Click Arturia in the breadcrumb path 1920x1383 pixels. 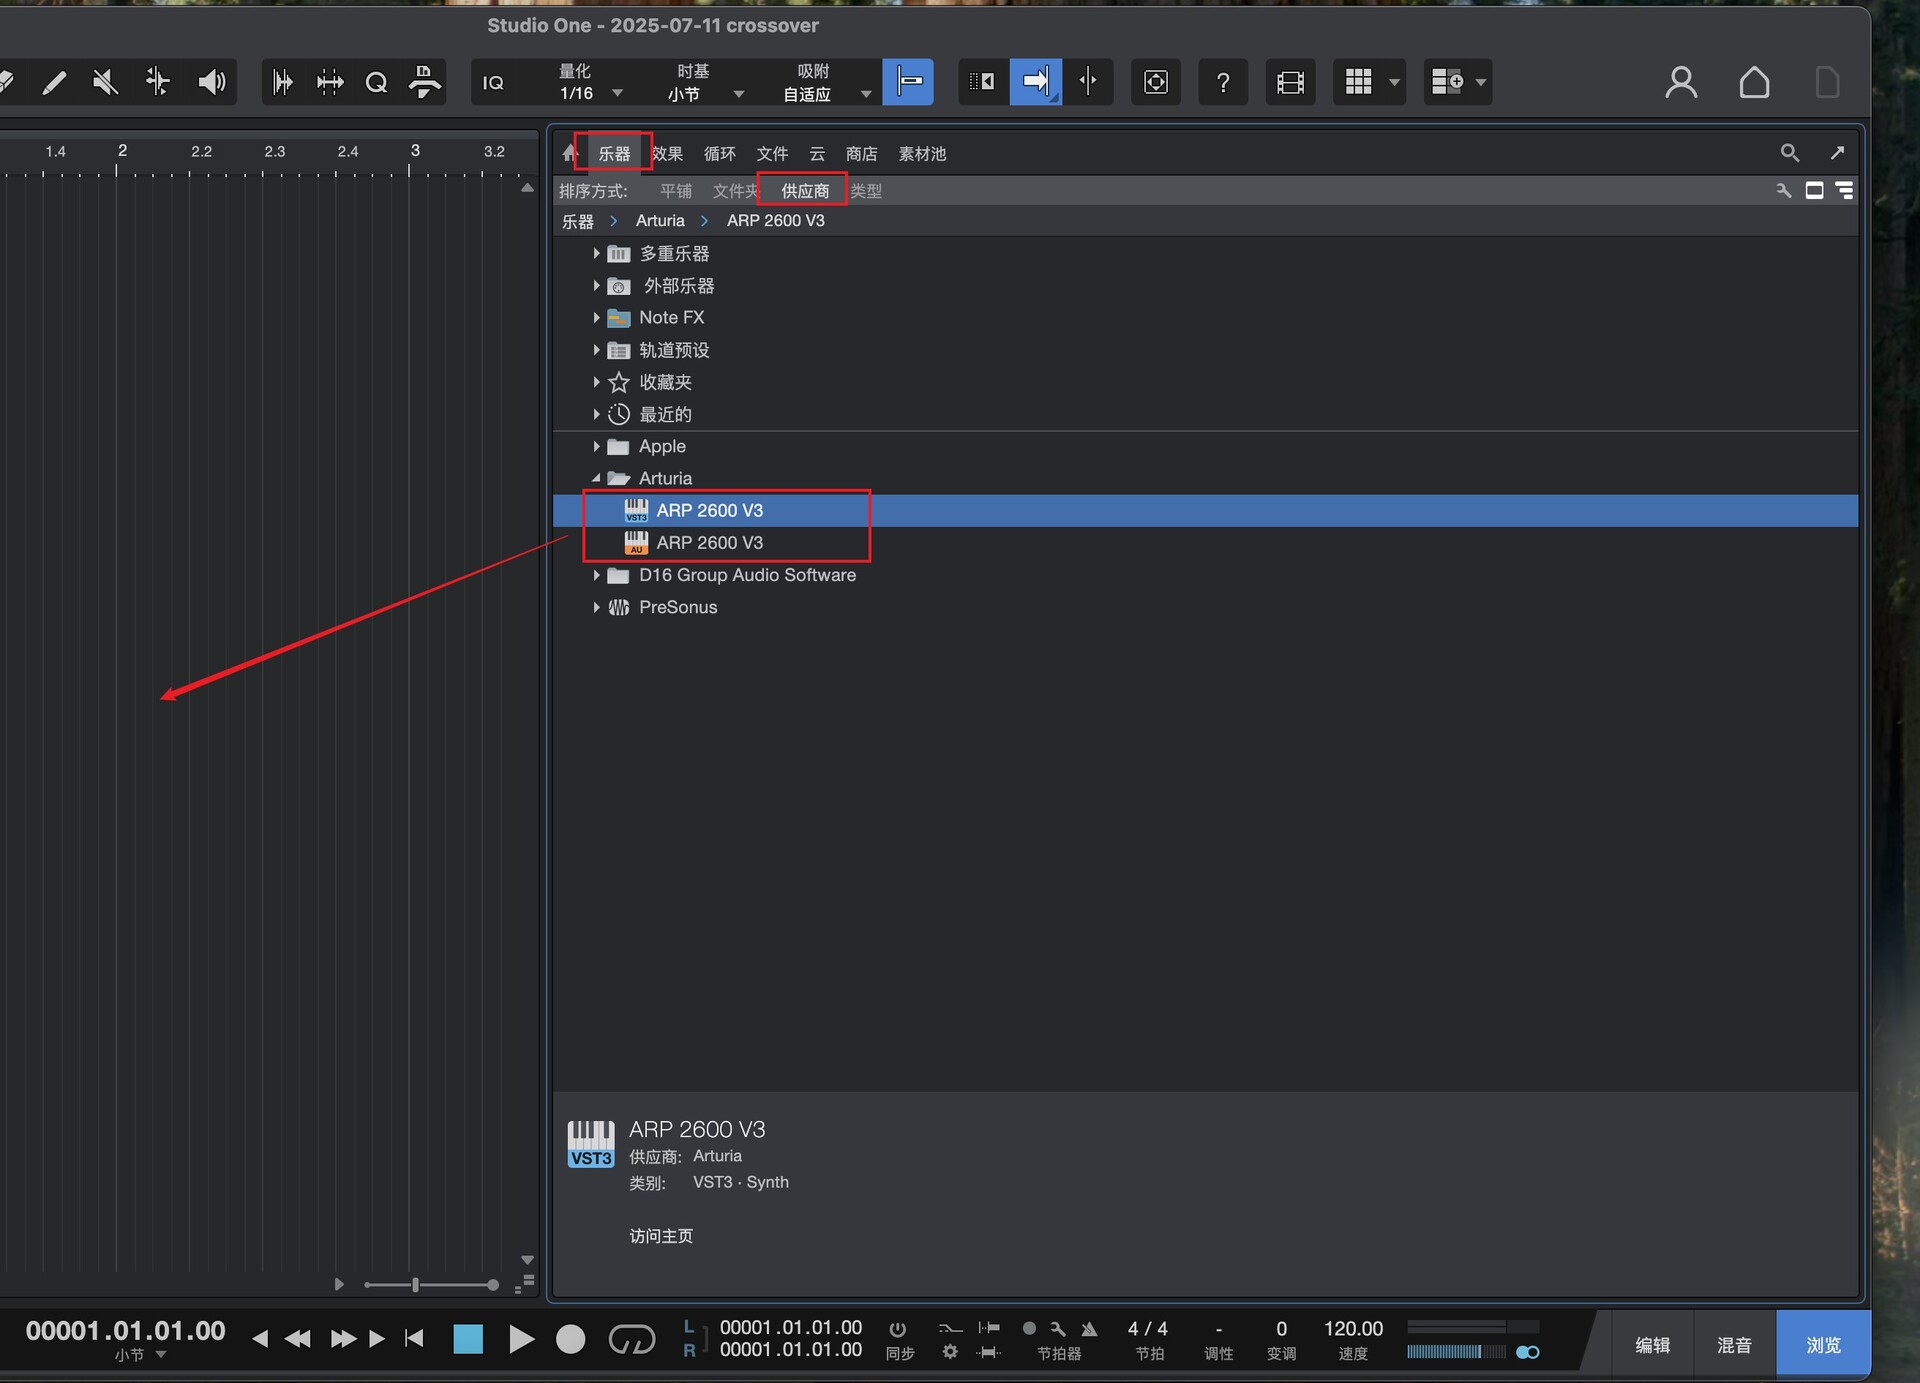pos(660,220)
